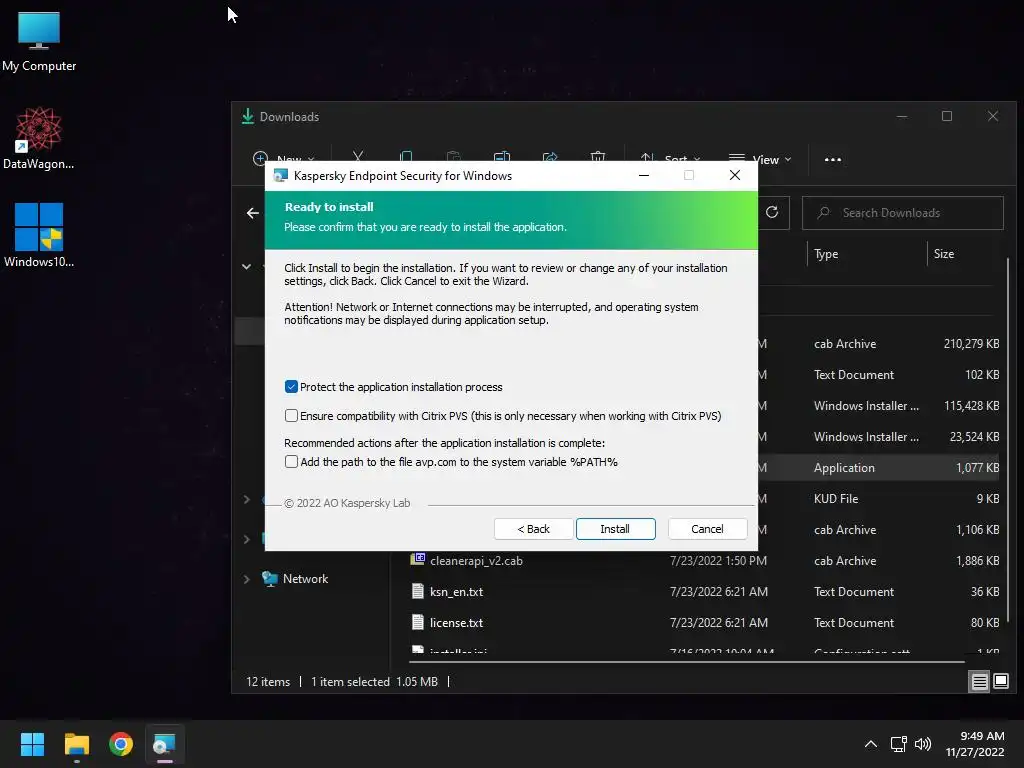This screenshot has height=768, width=1024.
Task: Click Cut icon in Downloads toolbar
Action: pyautogui.click(x=358, y=157)
